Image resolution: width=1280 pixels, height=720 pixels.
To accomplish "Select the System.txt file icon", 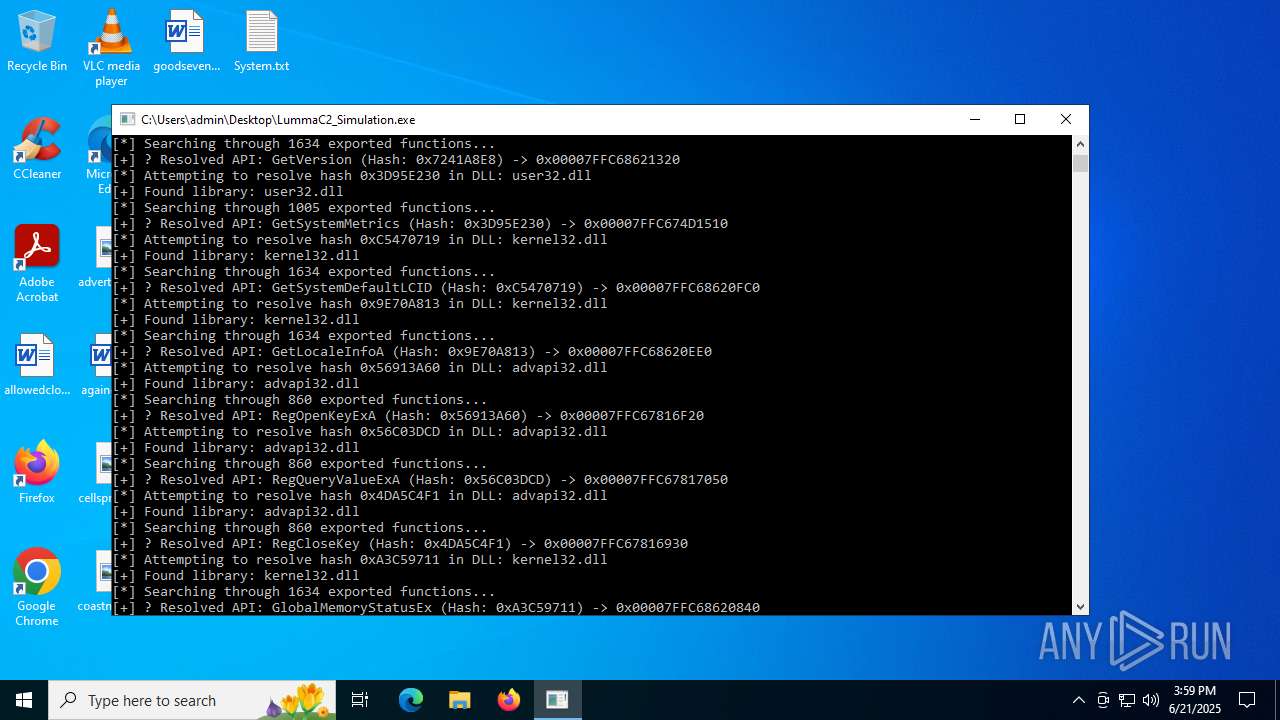I will coord(261,42).
